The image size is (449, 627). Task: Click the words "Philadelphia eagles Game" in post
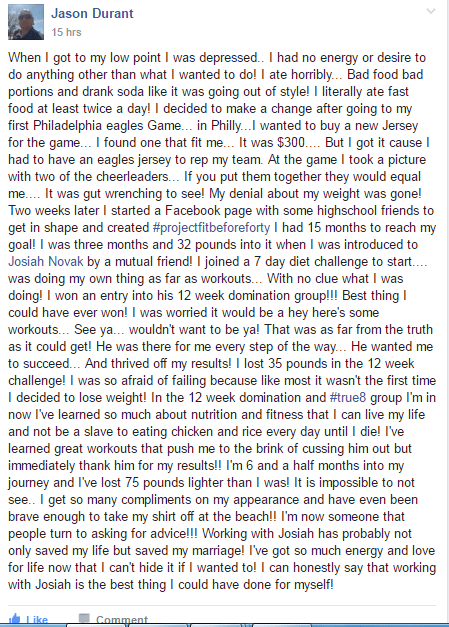point(107,126)
